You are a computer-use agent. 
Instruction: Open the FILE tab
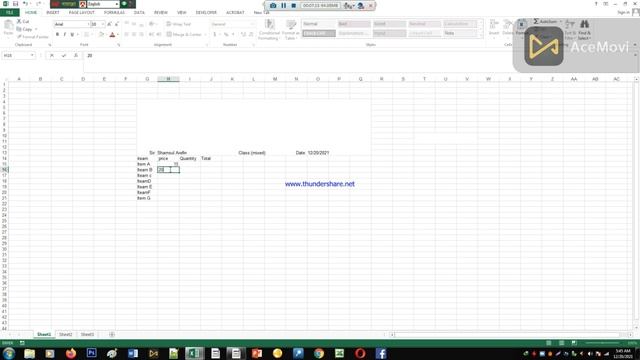point(9,13)
